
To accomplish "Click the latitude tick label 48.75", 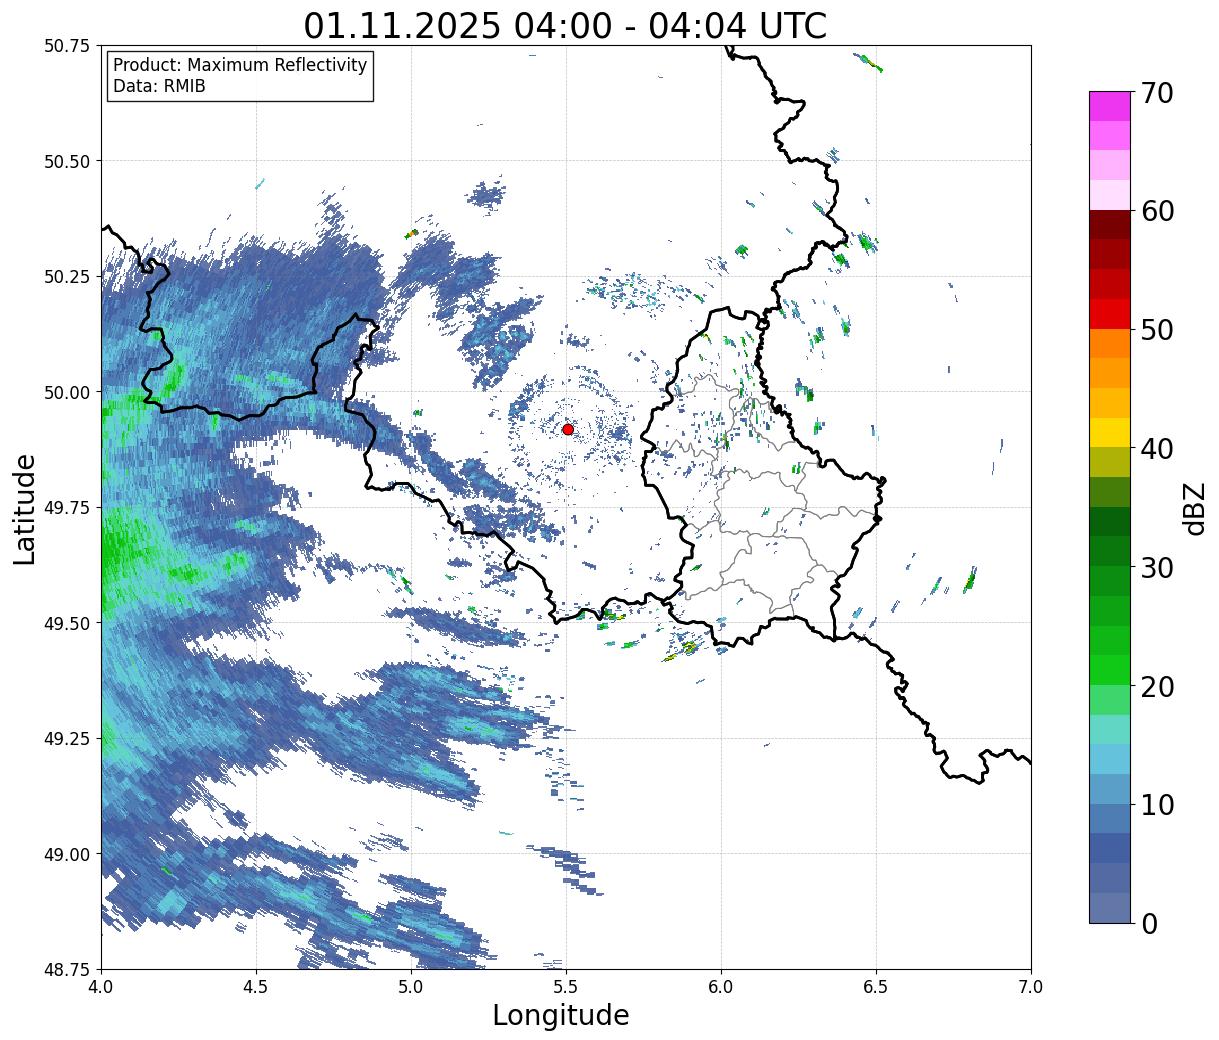I will [x=67, y=969].
